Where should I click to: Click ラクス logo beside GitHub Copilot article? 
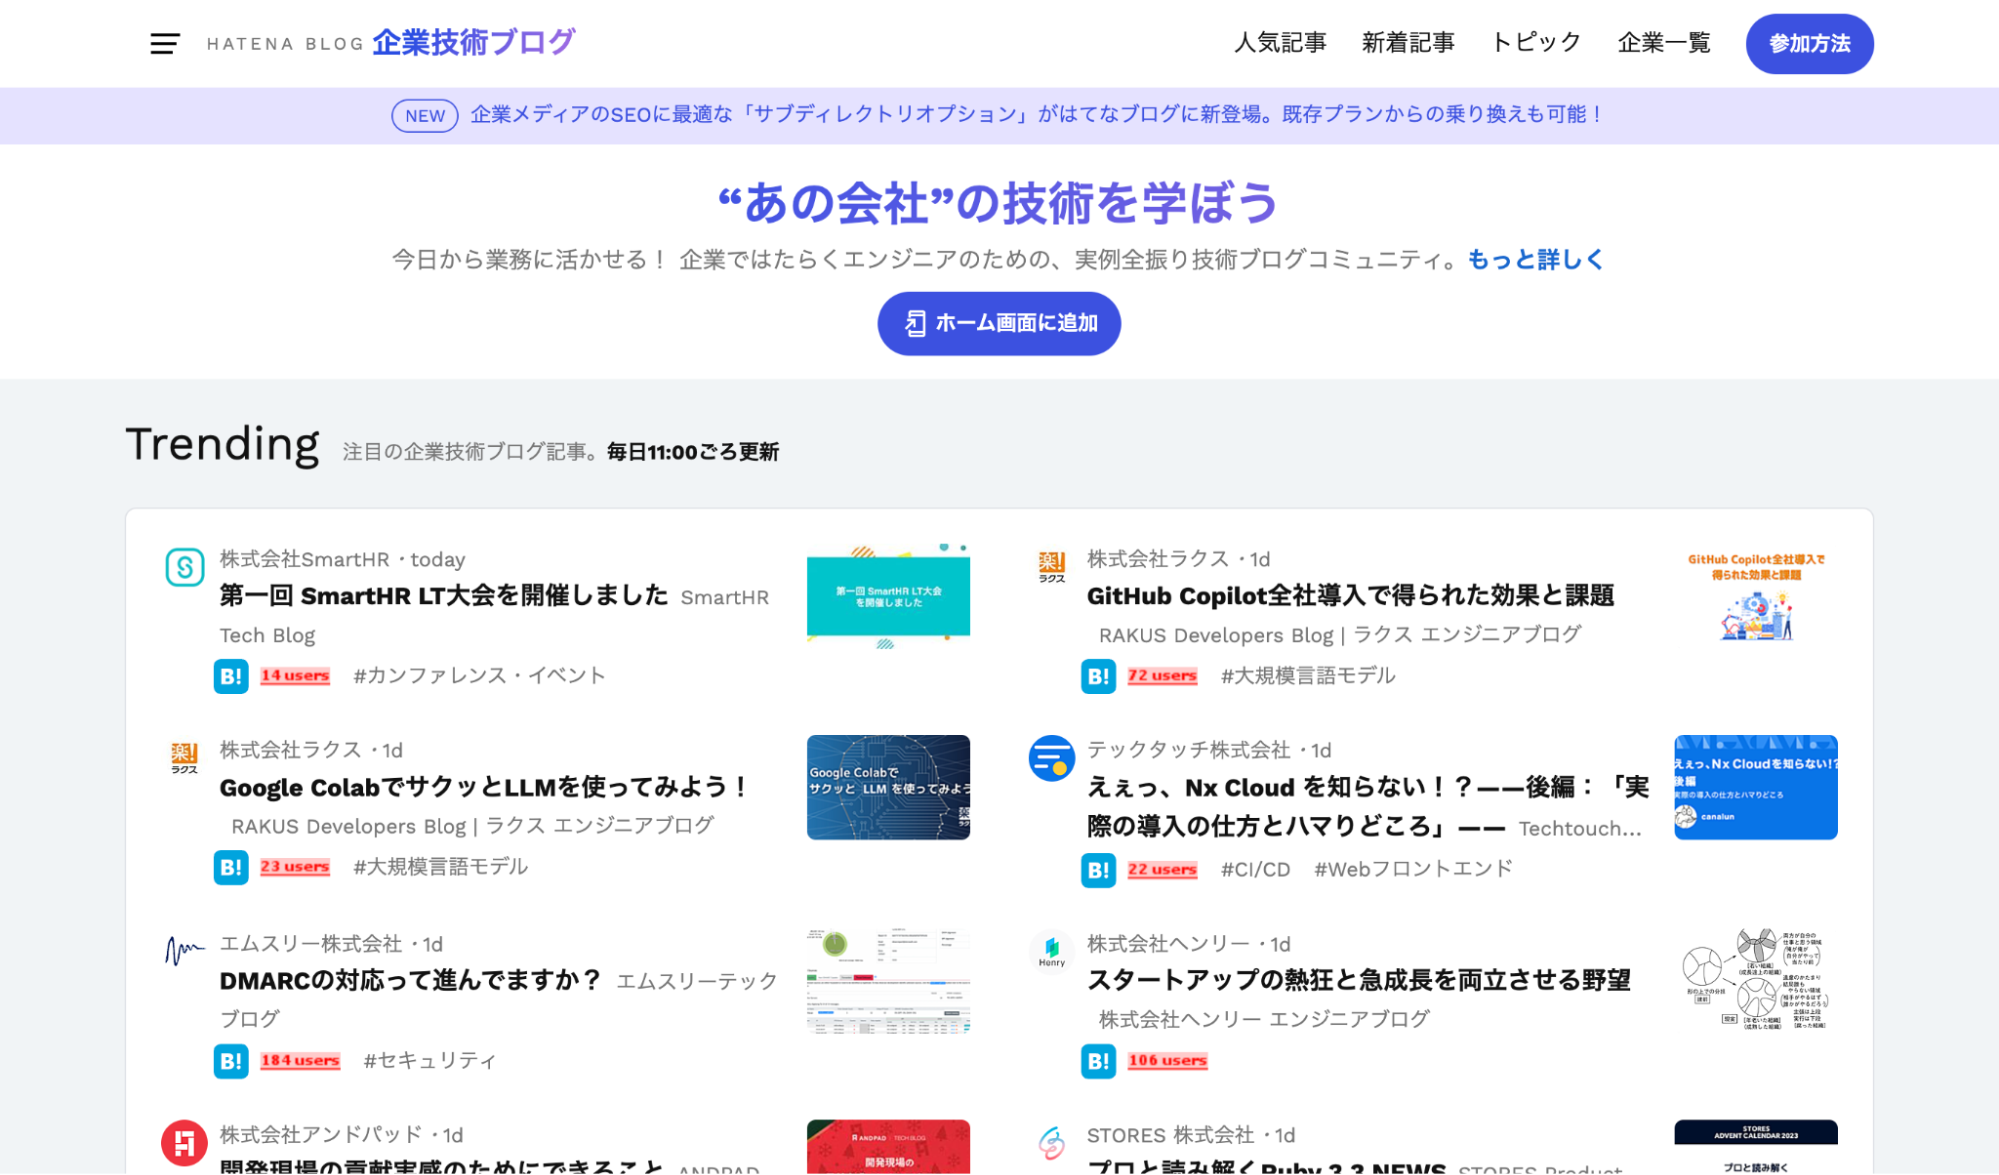coord(1052,566)
